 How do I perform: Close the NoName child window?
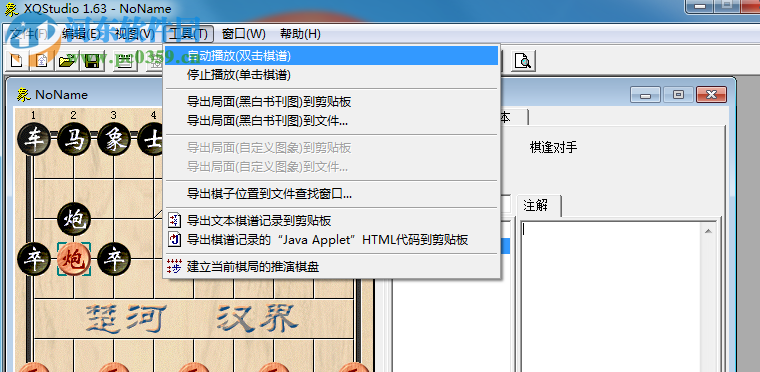pyautogui.click(x=711, y=95)
